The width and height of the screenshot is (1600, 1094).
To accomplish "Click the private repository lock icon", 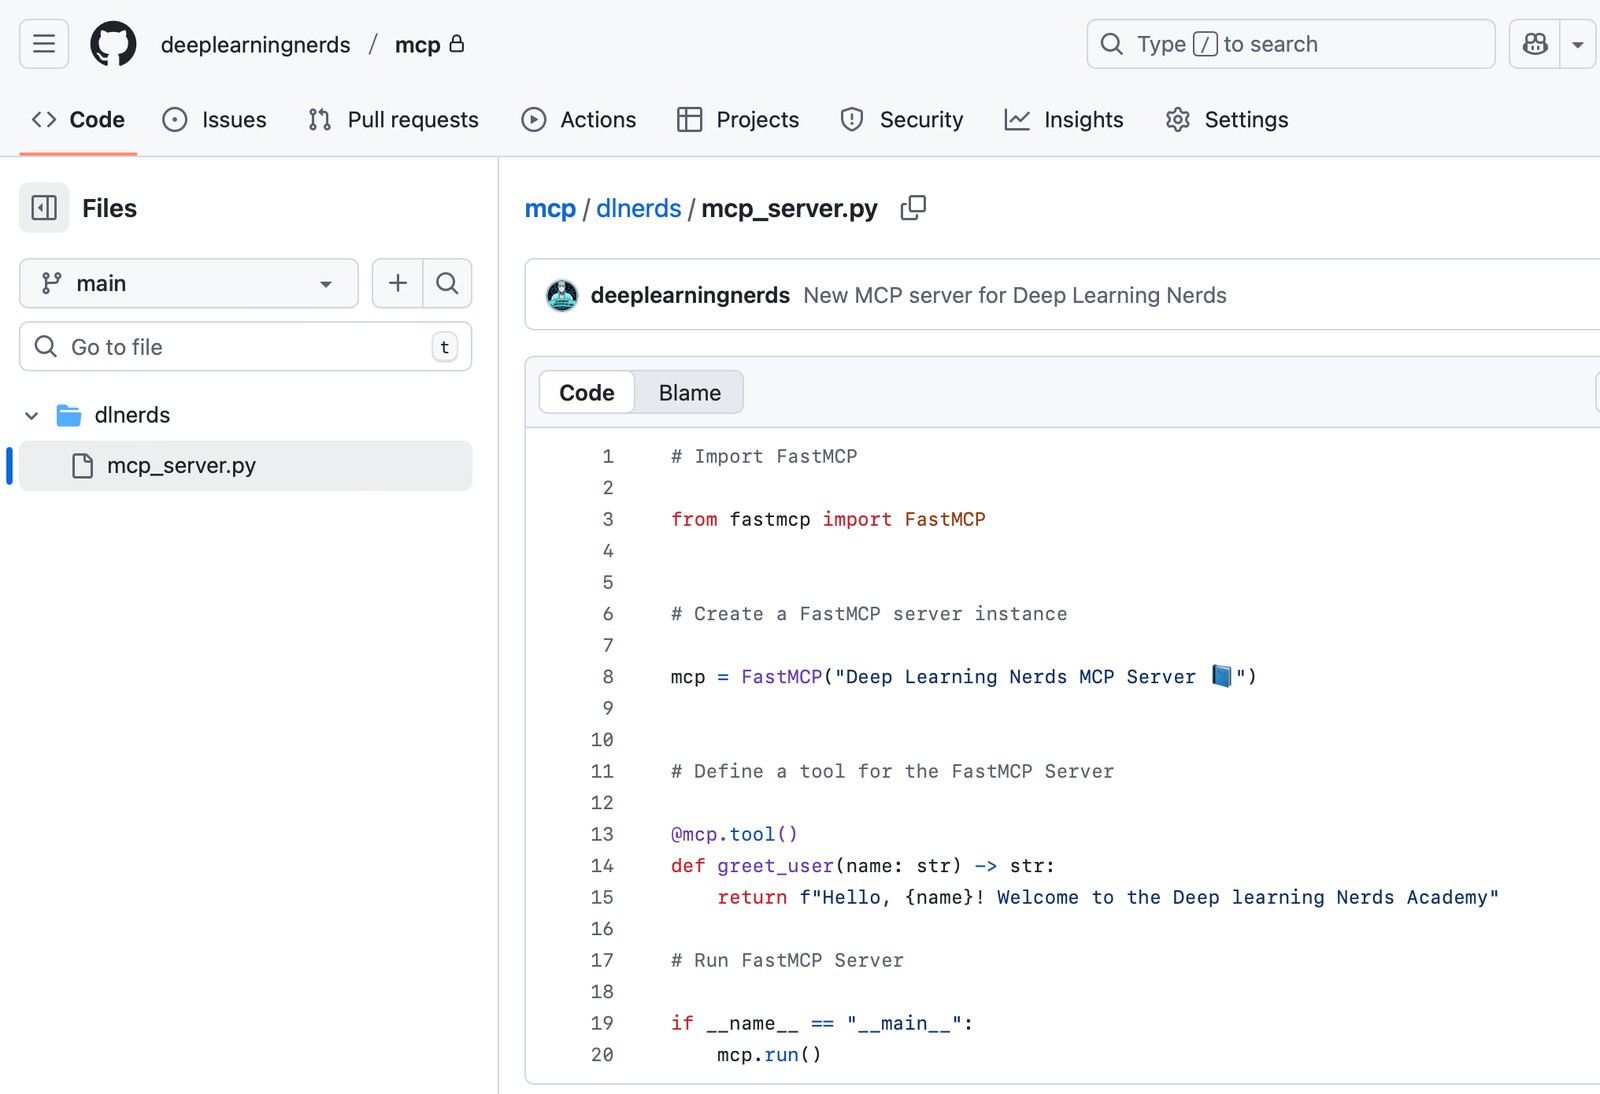I will coord(458,44).
